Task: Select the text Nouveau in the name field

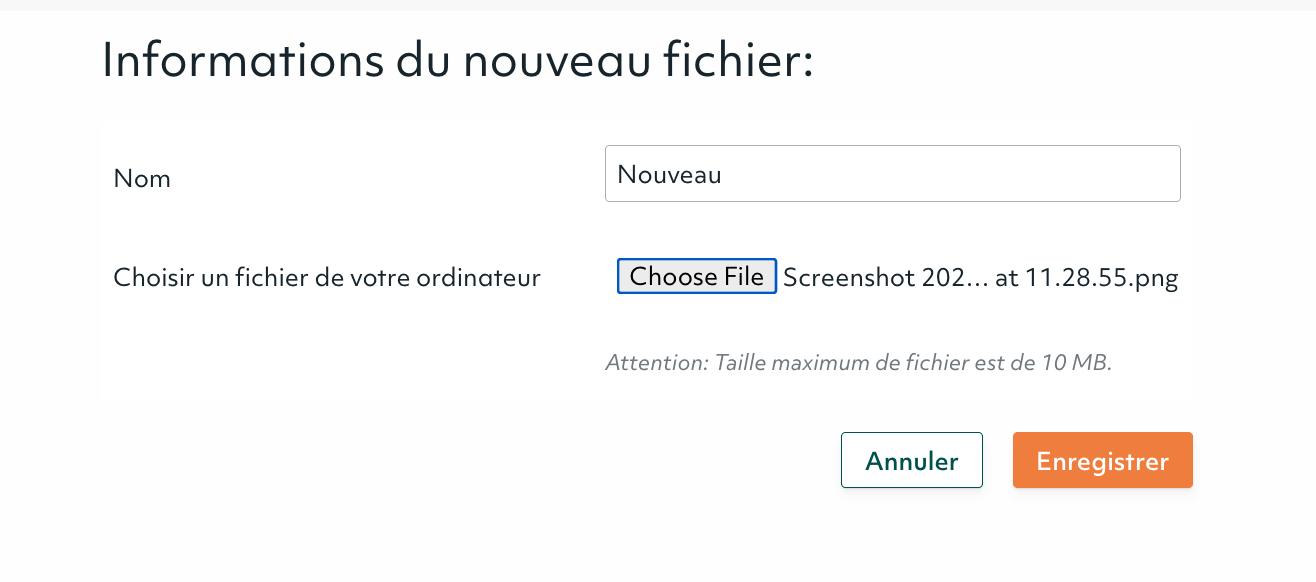Action: (x=670, y=173)
